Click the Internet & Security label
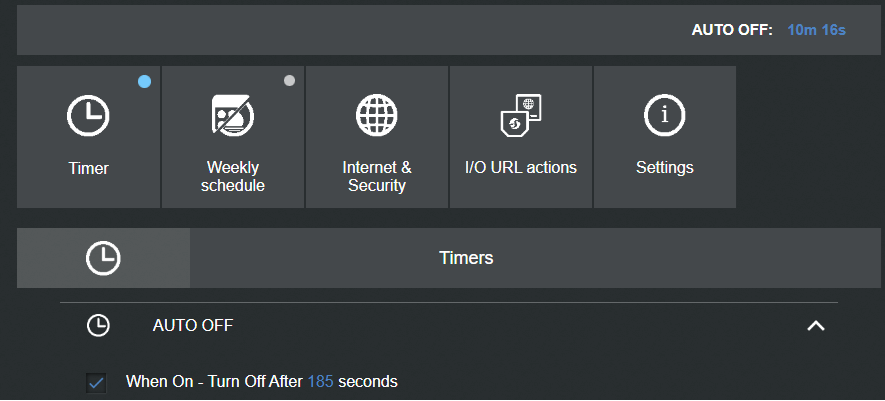The height and width of the screenshot is (401, 885). coord(376,176)
